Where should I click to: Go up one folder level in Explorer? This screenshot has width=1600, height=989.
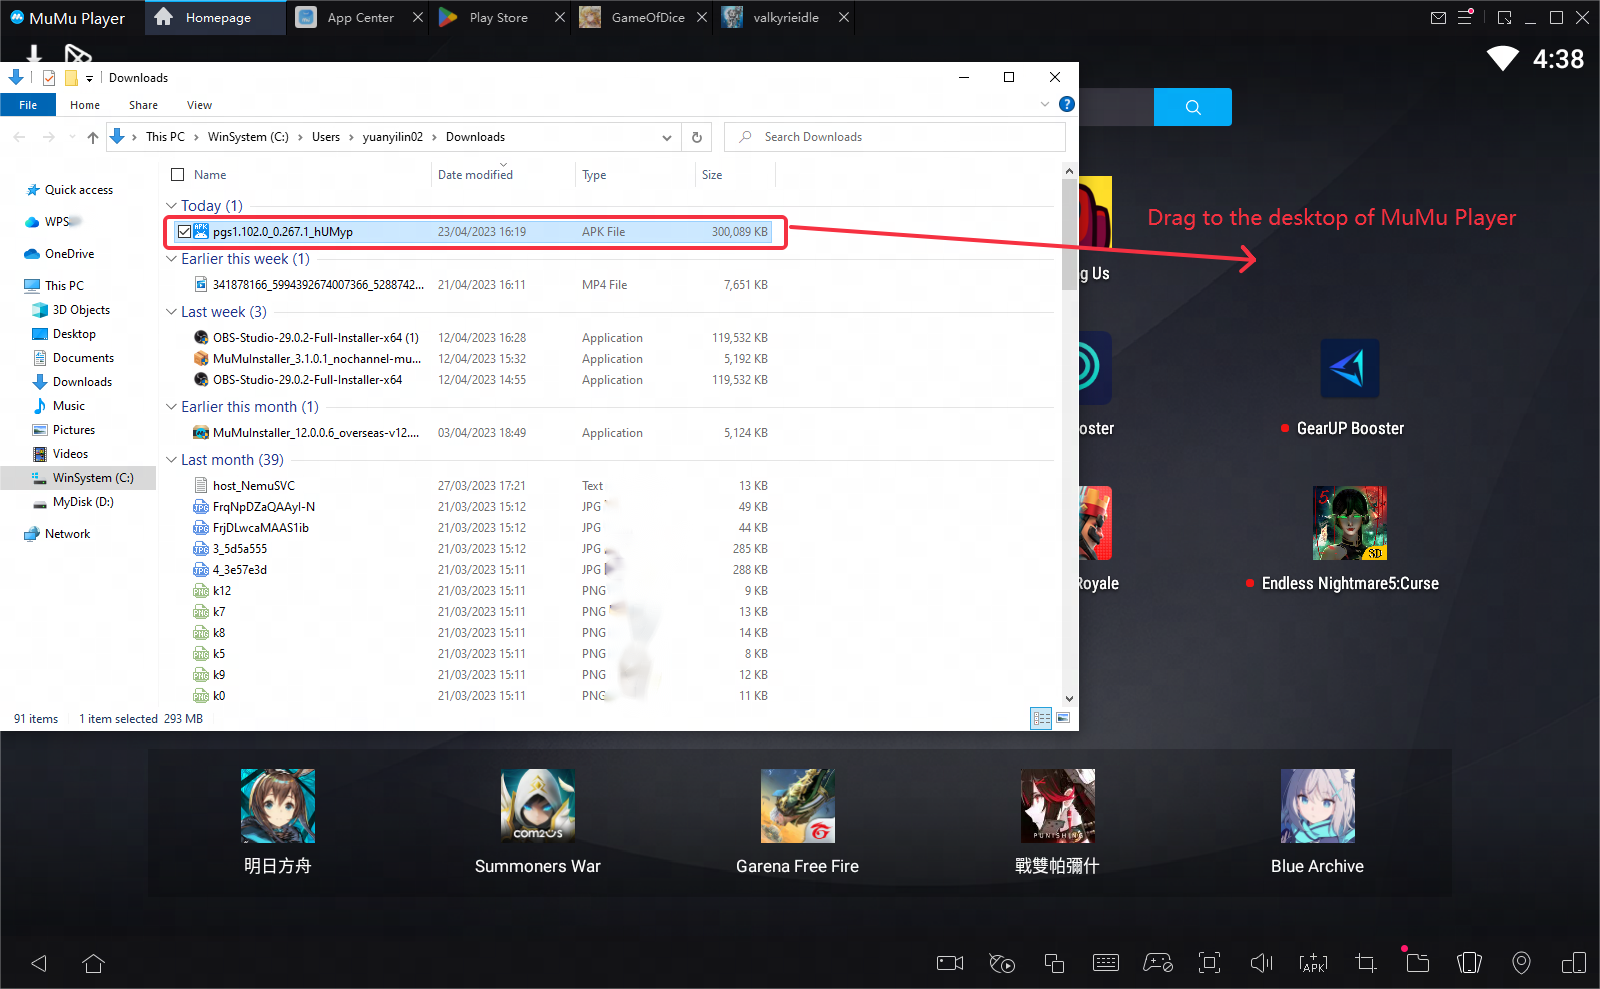[93, 137]
